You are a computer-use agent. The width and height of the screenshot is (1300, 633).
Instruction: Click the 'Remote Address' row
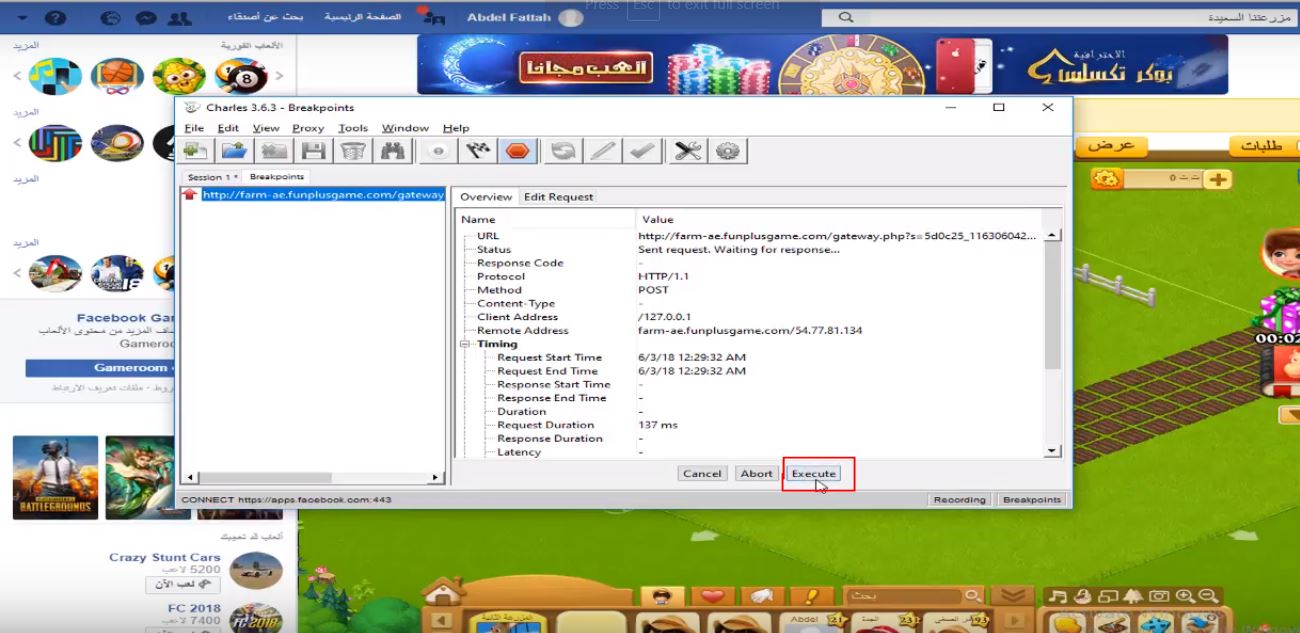point(750,331)
